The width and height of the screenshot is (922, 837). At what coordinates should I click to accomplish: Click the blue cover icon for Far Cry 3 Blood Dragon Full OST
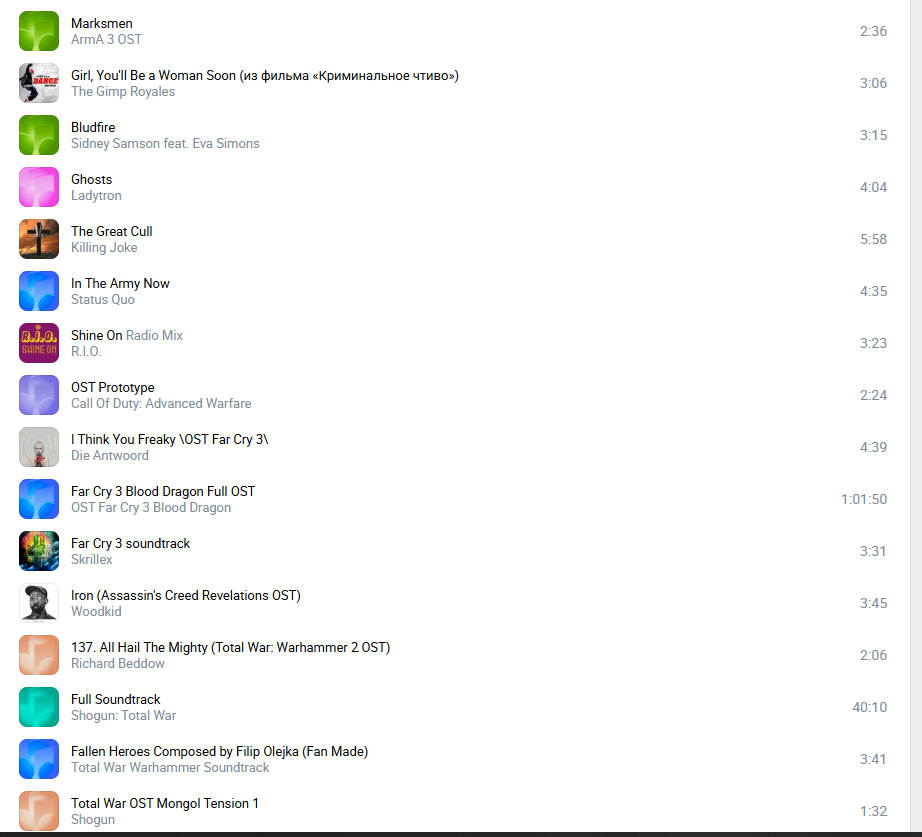(39, 499)
